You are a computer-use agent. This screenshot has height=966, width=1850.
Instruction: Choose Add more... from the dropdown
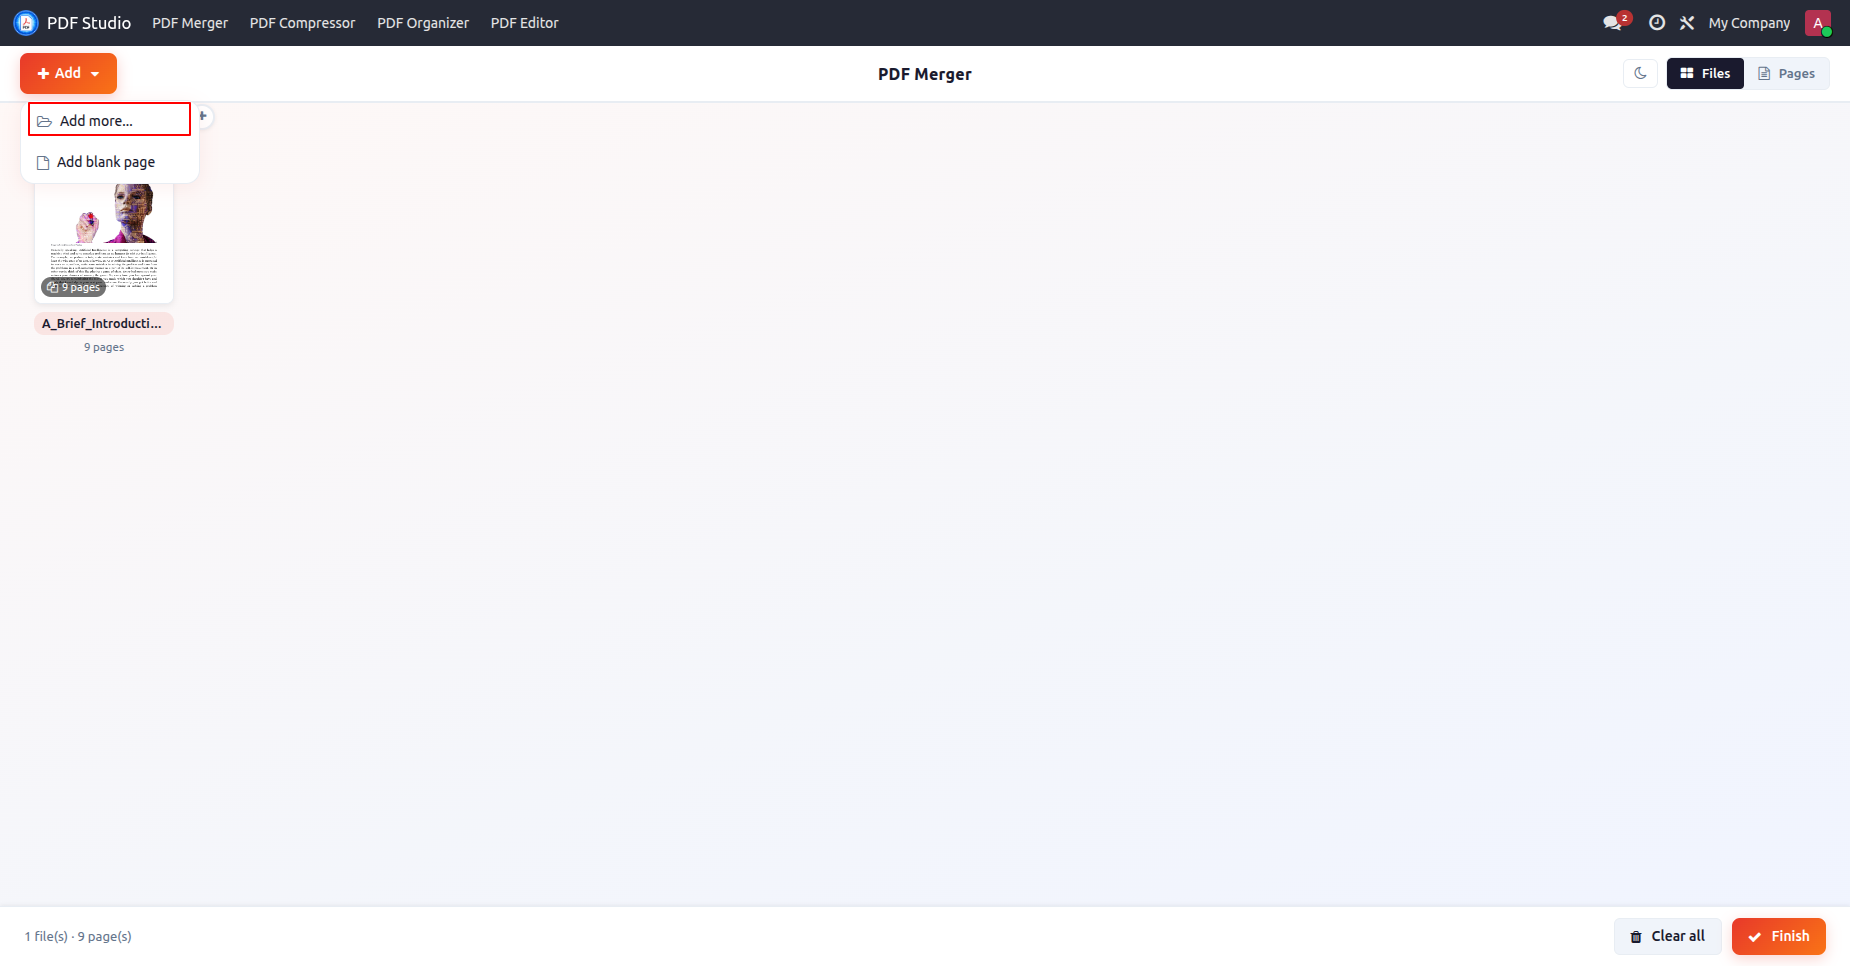pos(109,120)
